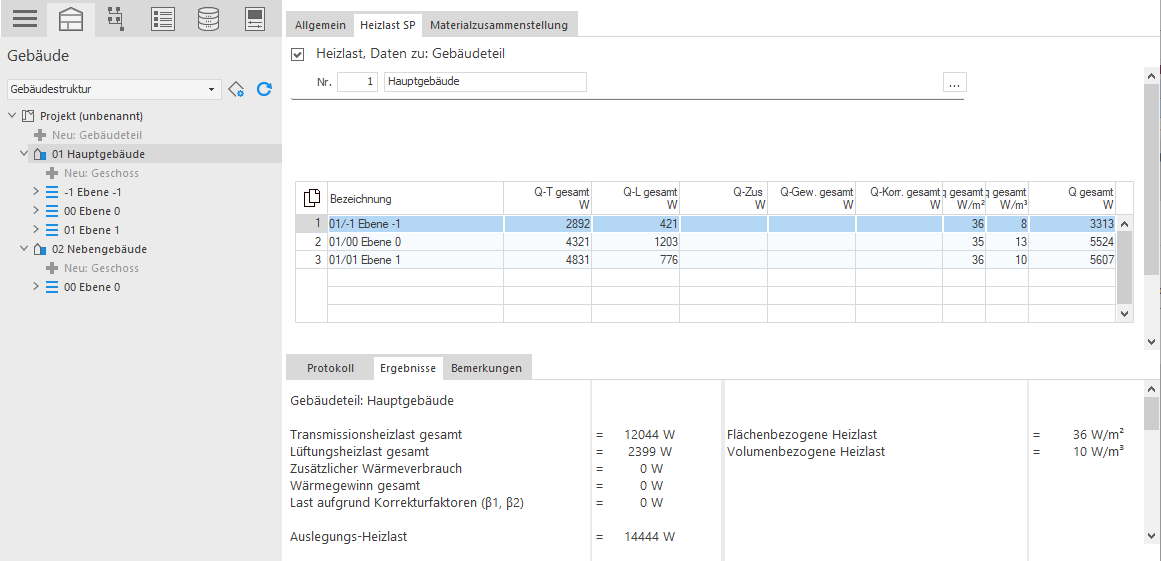Image resolution: width=1161 pixels, height=561 pixels.
Task: Select the 01 Hauptgebäude tree item
Action: (98, 154)
